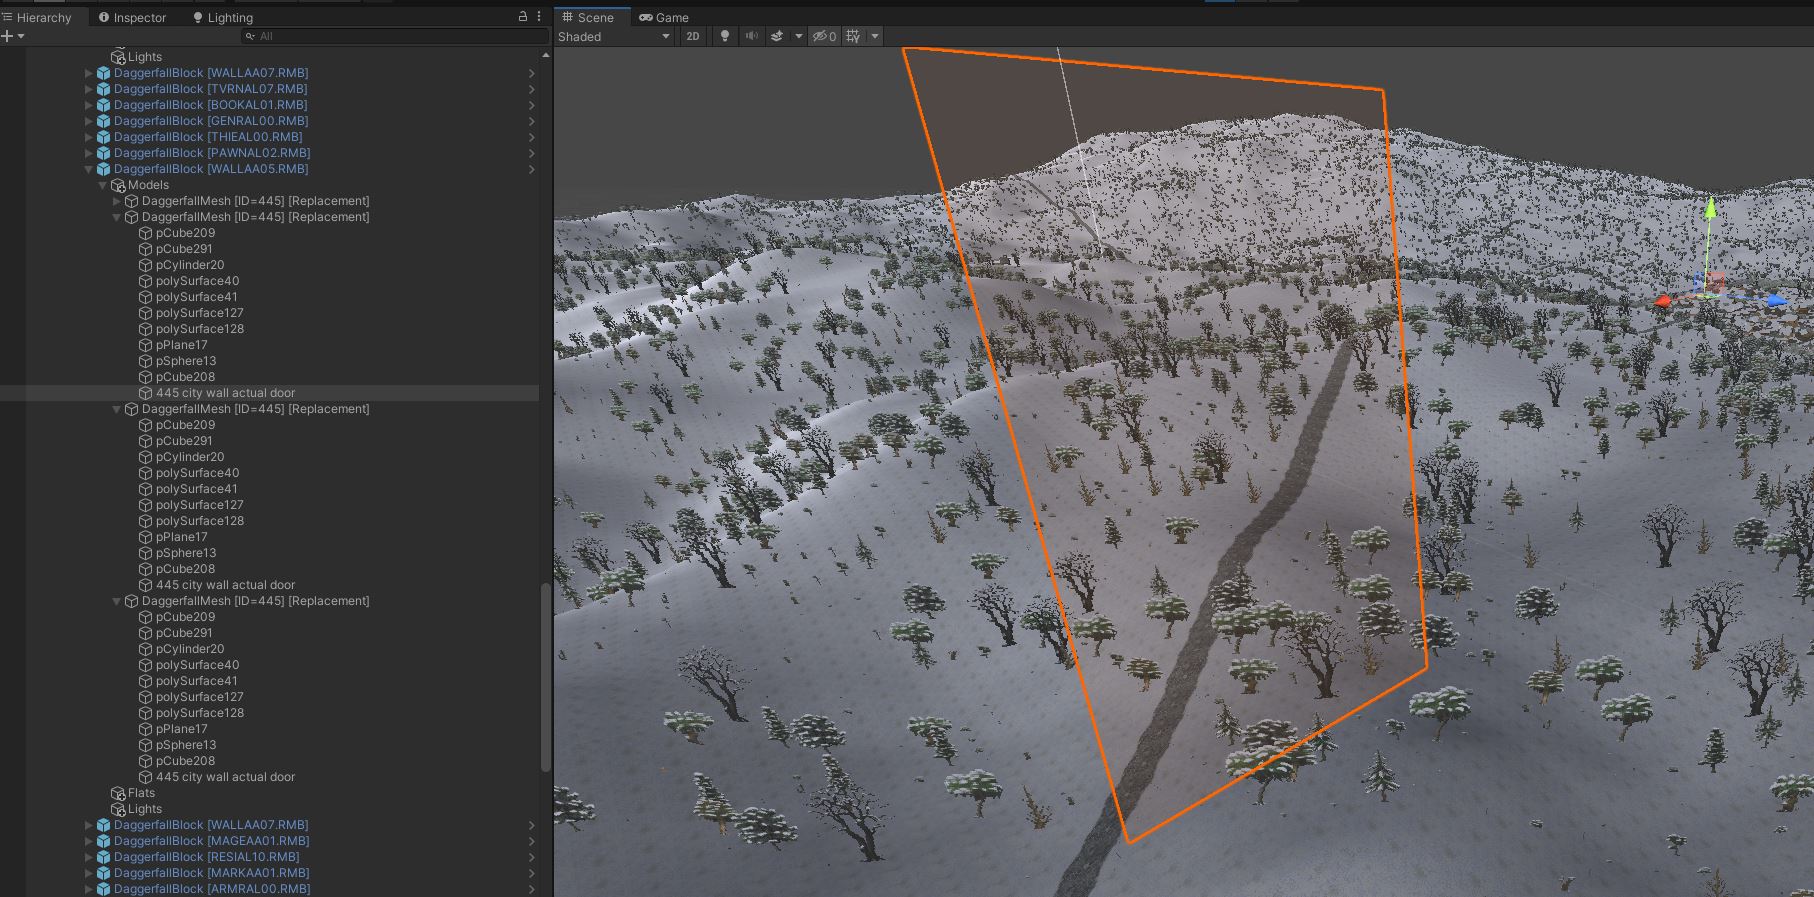This screenshot has width=1814, height=897.
Task: Click the info icon on the Inspector tab
Action: click(x=104, y=17)
